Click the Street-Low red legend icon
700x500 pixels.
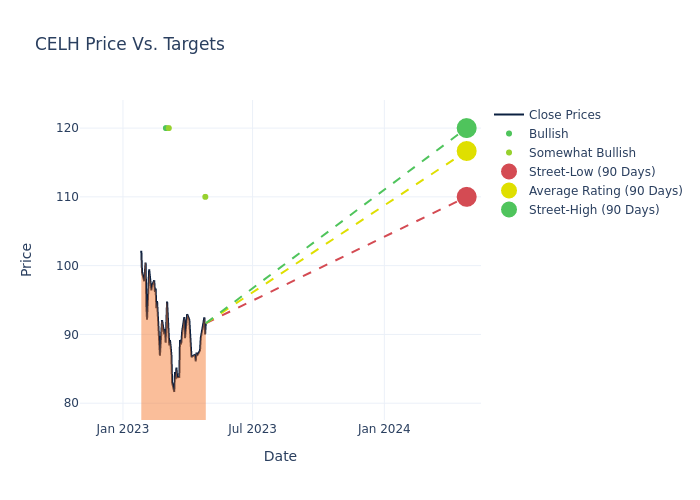(509, 172)
